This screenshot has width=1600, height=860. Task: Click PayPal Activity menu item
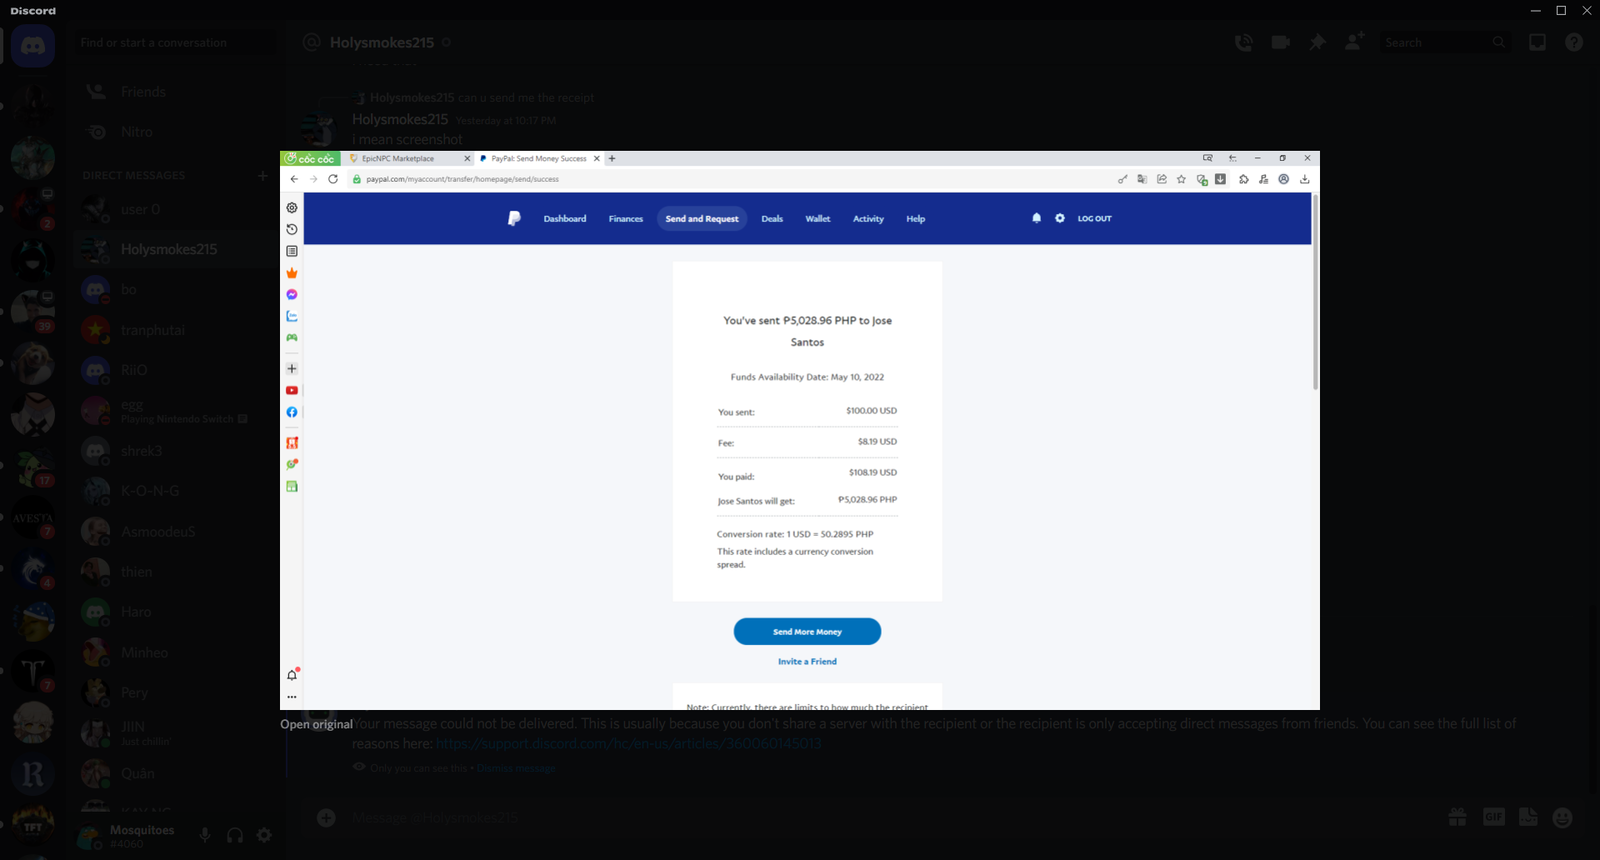(868, 219)
